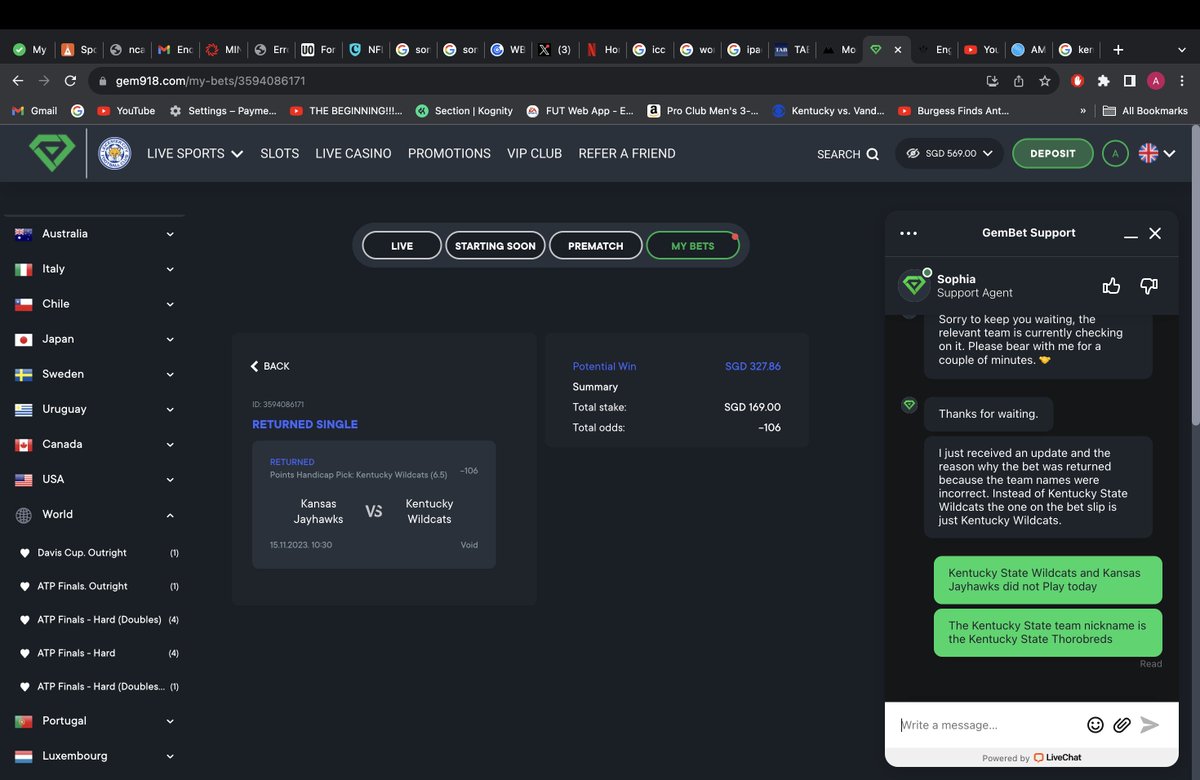The height and width of the screenshot is (780, 1200).
Task: Expand Australia in the country list
Action: [x=95, y=234]
